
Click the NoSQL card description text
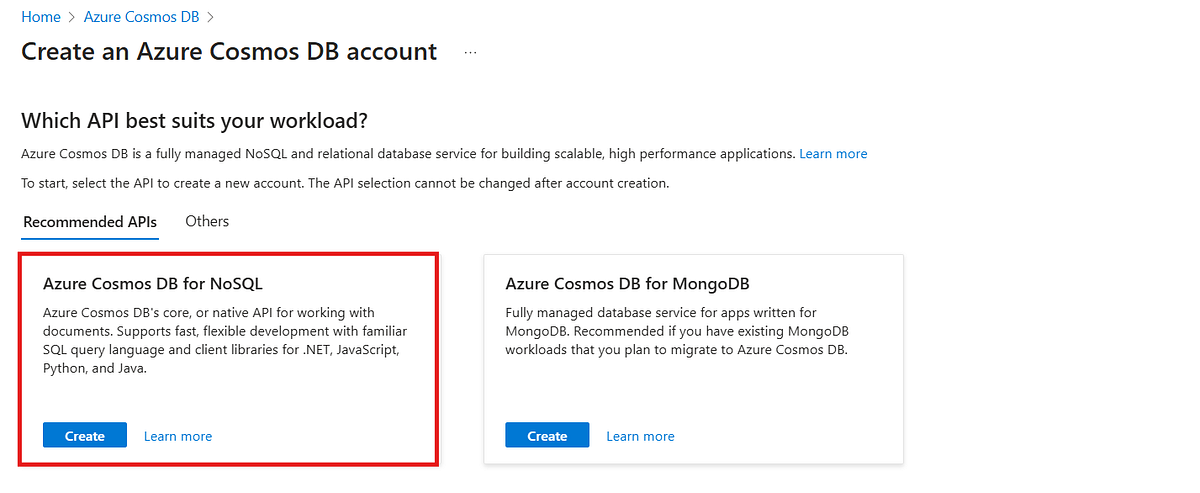225,341
